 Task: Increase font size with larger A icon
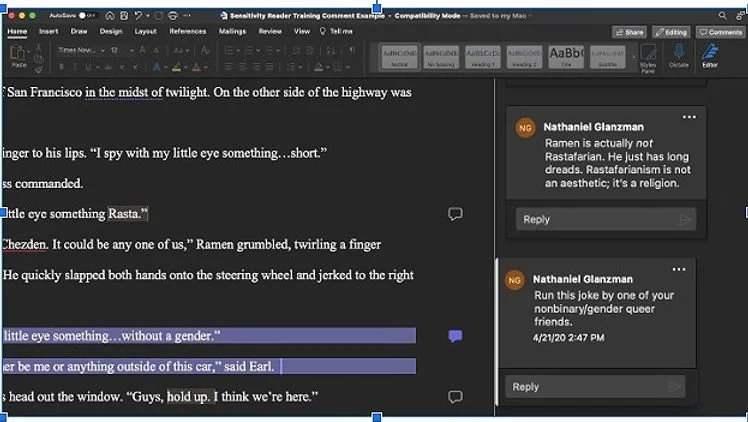pos(142,50)
